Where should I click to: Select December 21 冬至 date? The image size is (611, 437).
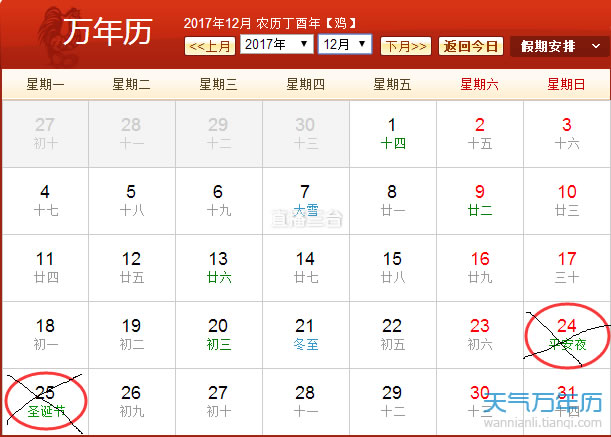coord(305,334)
